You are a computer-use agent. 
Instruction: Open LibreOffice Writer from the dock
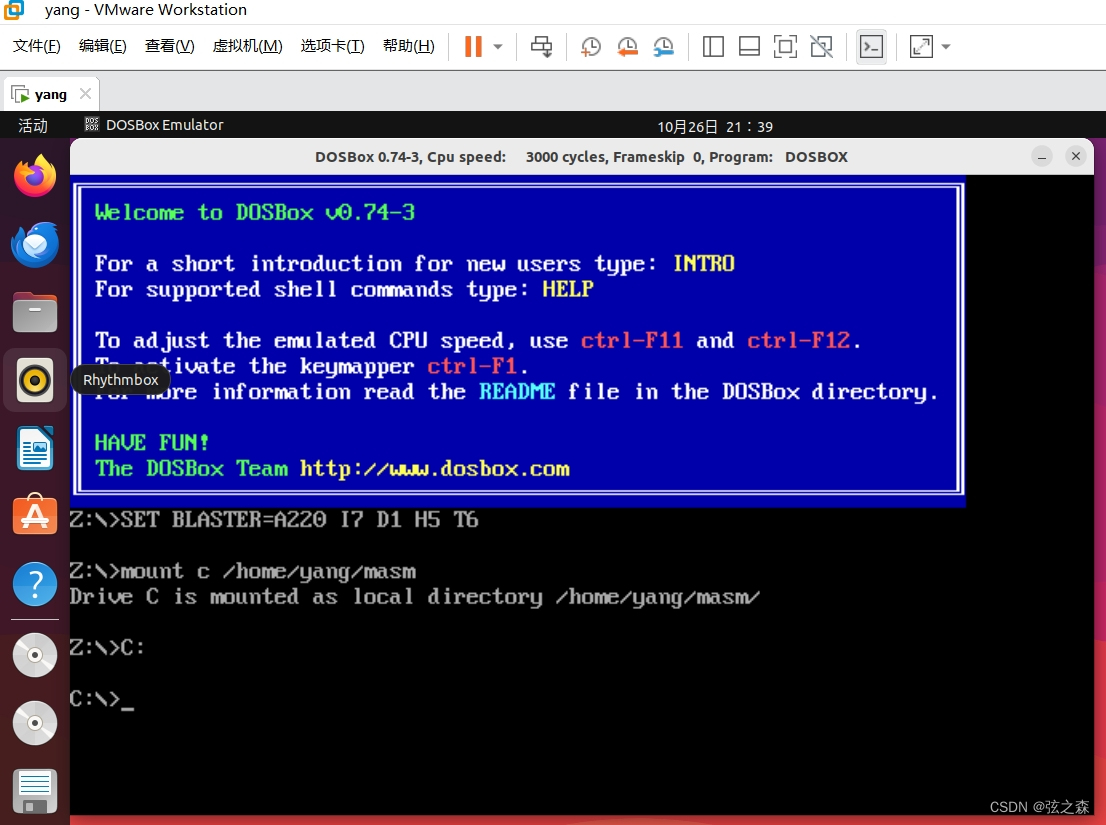(35, 448)
